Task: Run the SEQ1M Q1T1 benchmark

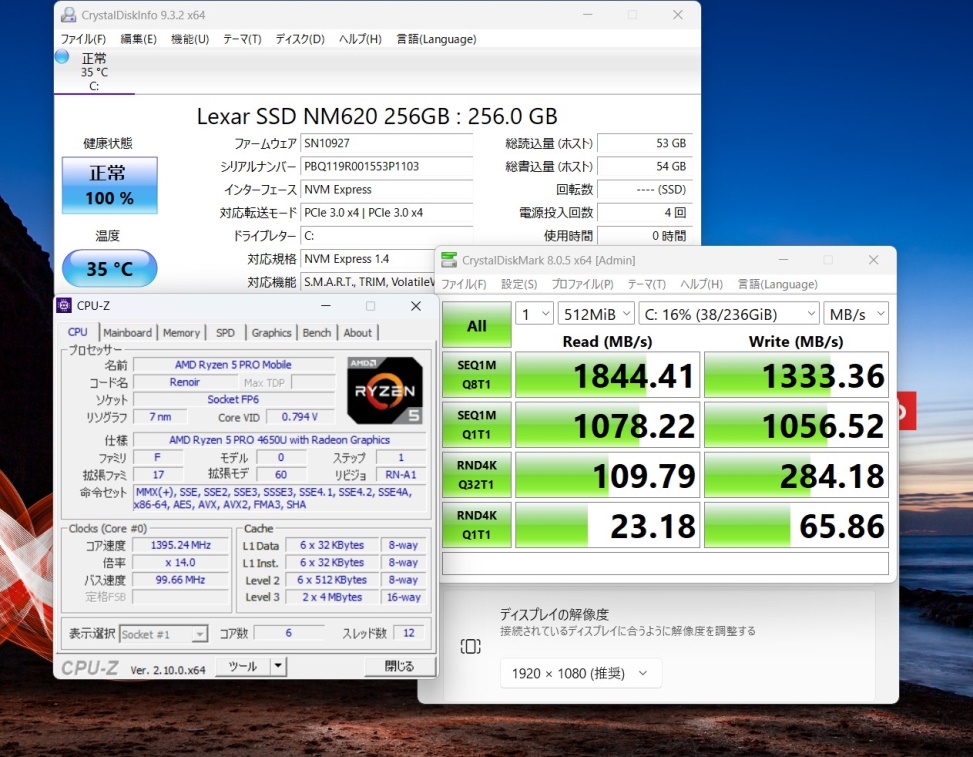Action: pyautogui.click(x=477, y=425)
